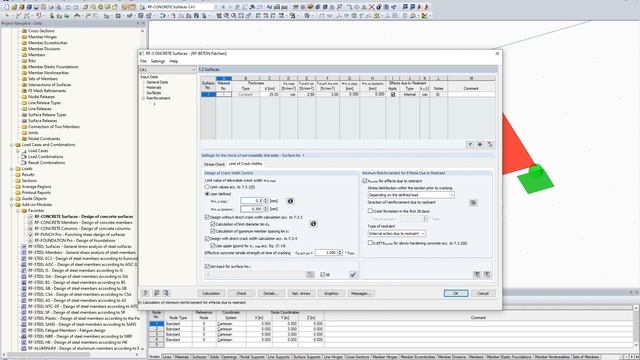Click stepper arrows of second crack width field
The image size is (640, 360).
click(x=266, y=209)
